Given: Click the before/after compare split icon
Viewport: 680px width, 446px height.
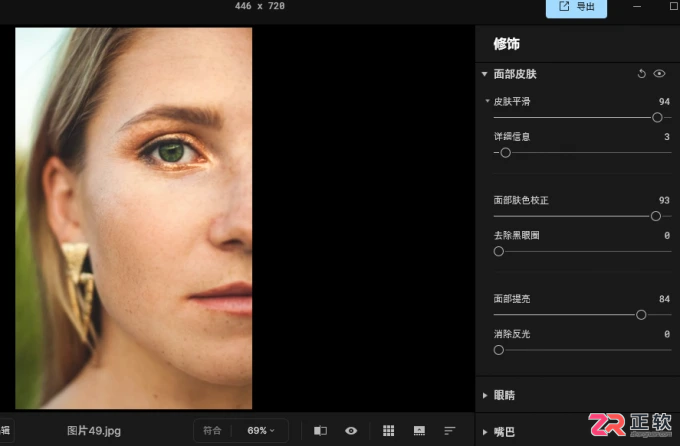Looking at the screenshot, I should pos(320,431).
